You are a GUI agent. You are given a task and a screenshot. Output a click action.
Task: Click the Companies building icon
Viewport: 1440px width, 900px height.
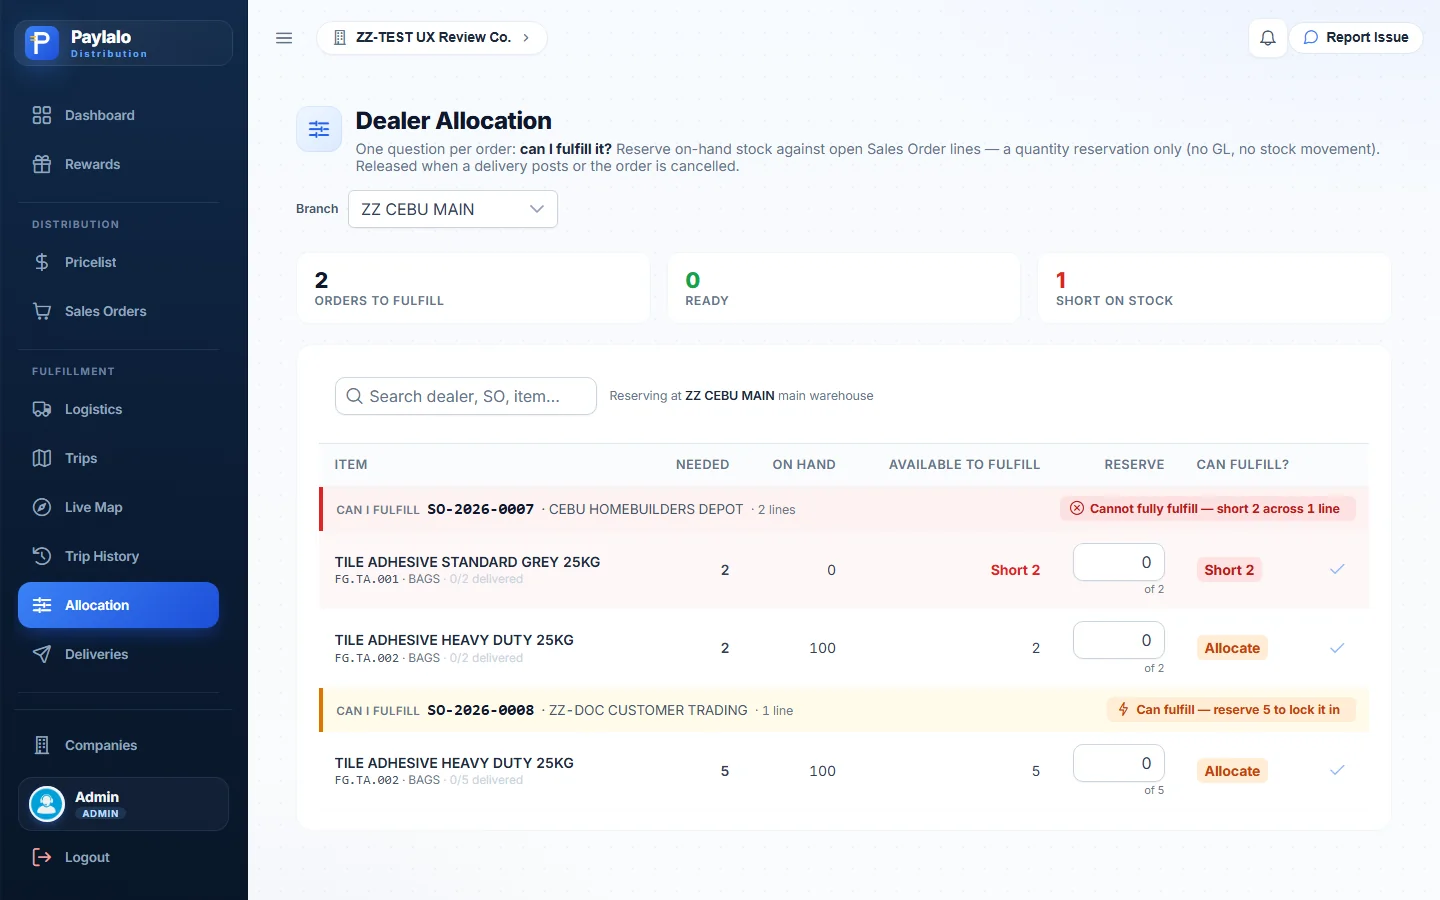coord(42,745)
